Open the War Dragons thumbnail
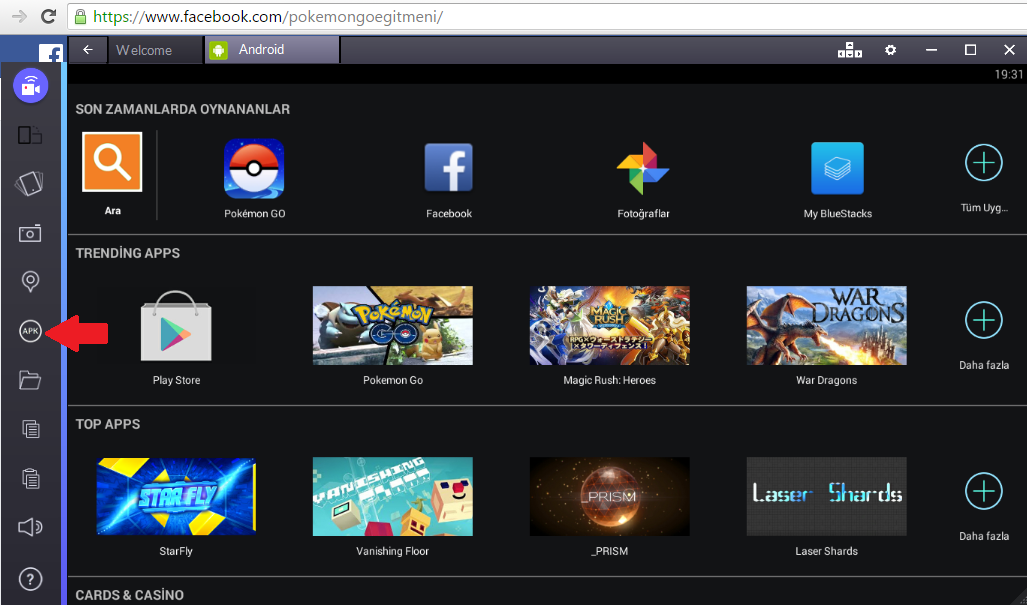This screenshot has height=605, width=1027. tap(827, 325)
